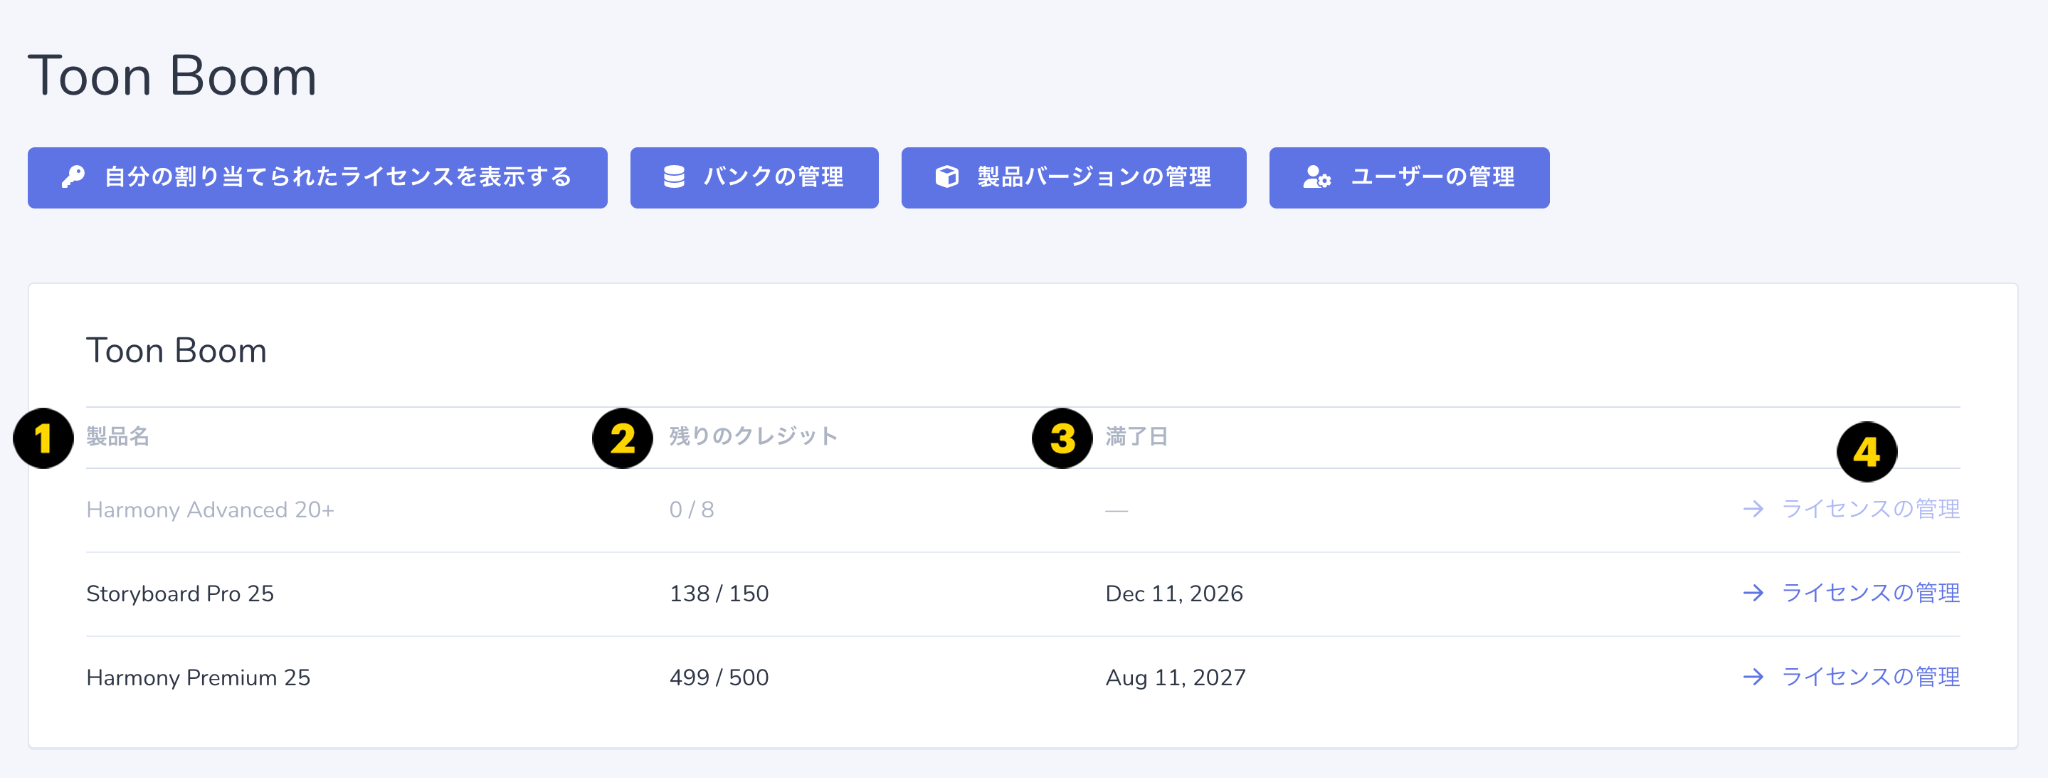Click the database stack bank icon
Image resolution: width=2048 pixels, height=778 pixels.
click(674, 177)
